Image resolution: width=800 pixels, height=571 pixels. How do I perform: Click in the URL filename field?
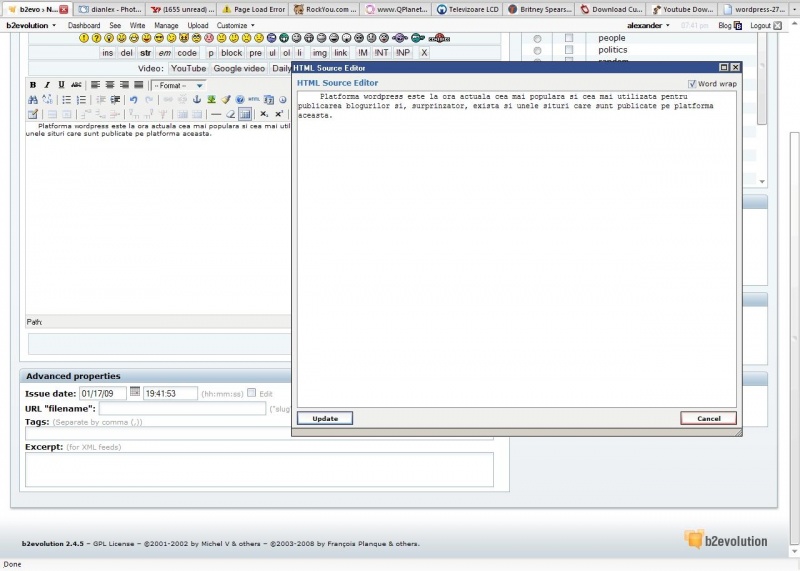(x=182, y=408)
